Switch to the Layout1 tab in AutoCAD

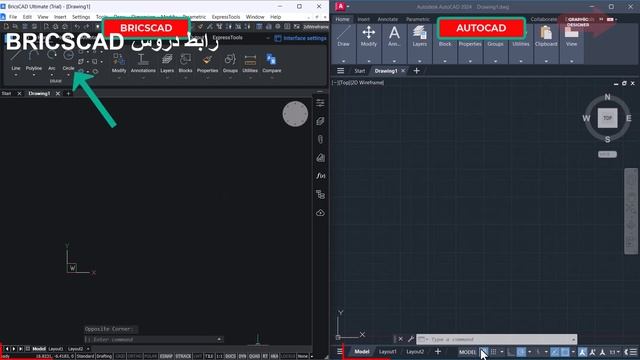[x=387, y=351]
